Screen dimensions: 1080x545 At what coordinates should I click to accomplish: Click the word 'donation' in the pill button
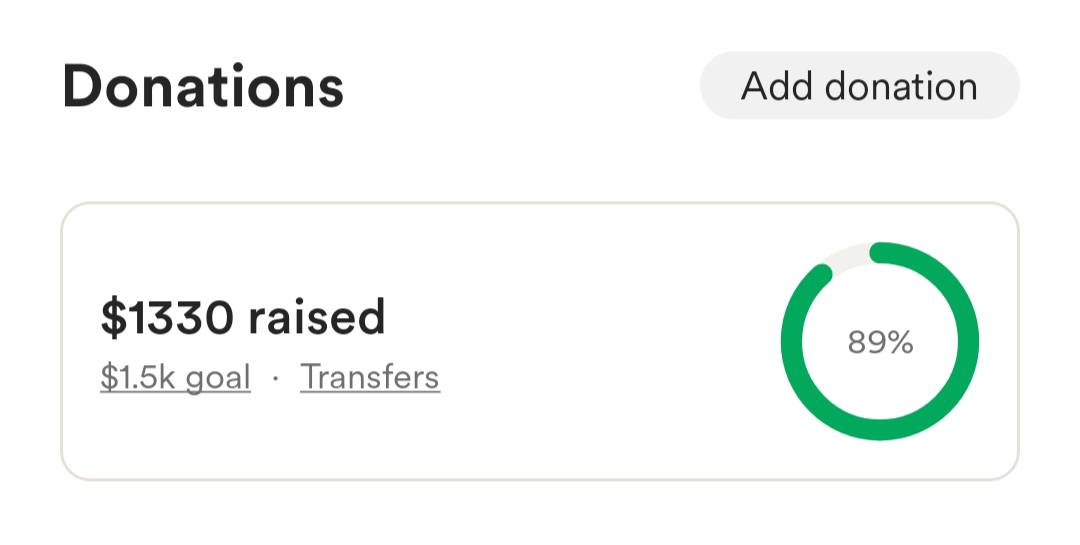pos(901,86)
